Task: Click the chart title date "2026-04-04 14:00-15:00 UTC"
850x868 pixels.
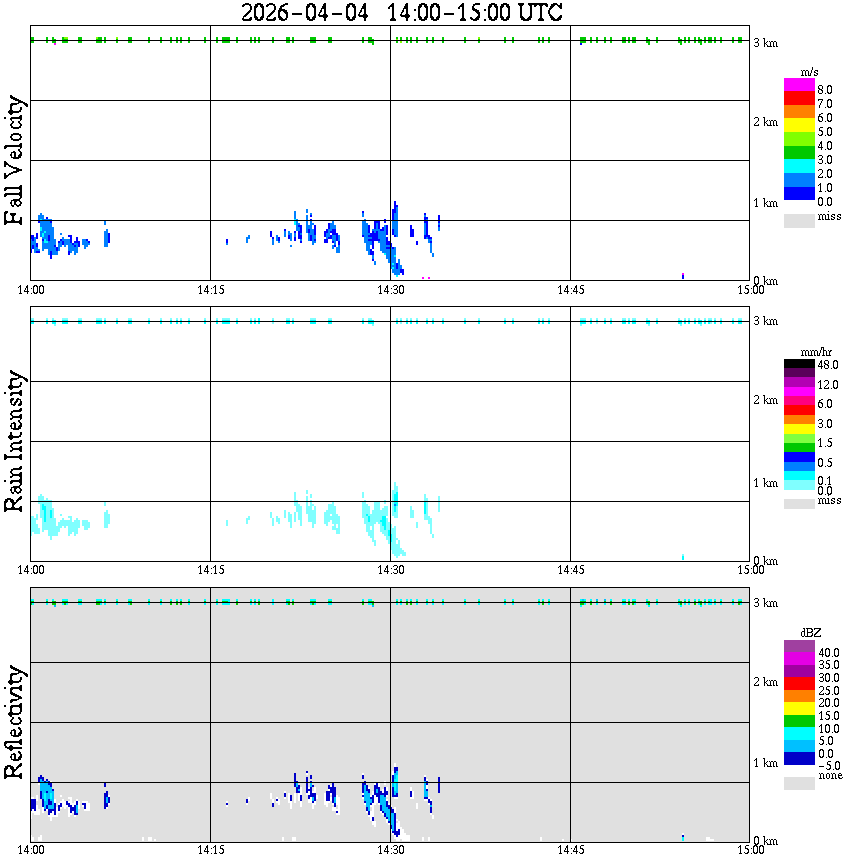Action: tap(401, 12)
